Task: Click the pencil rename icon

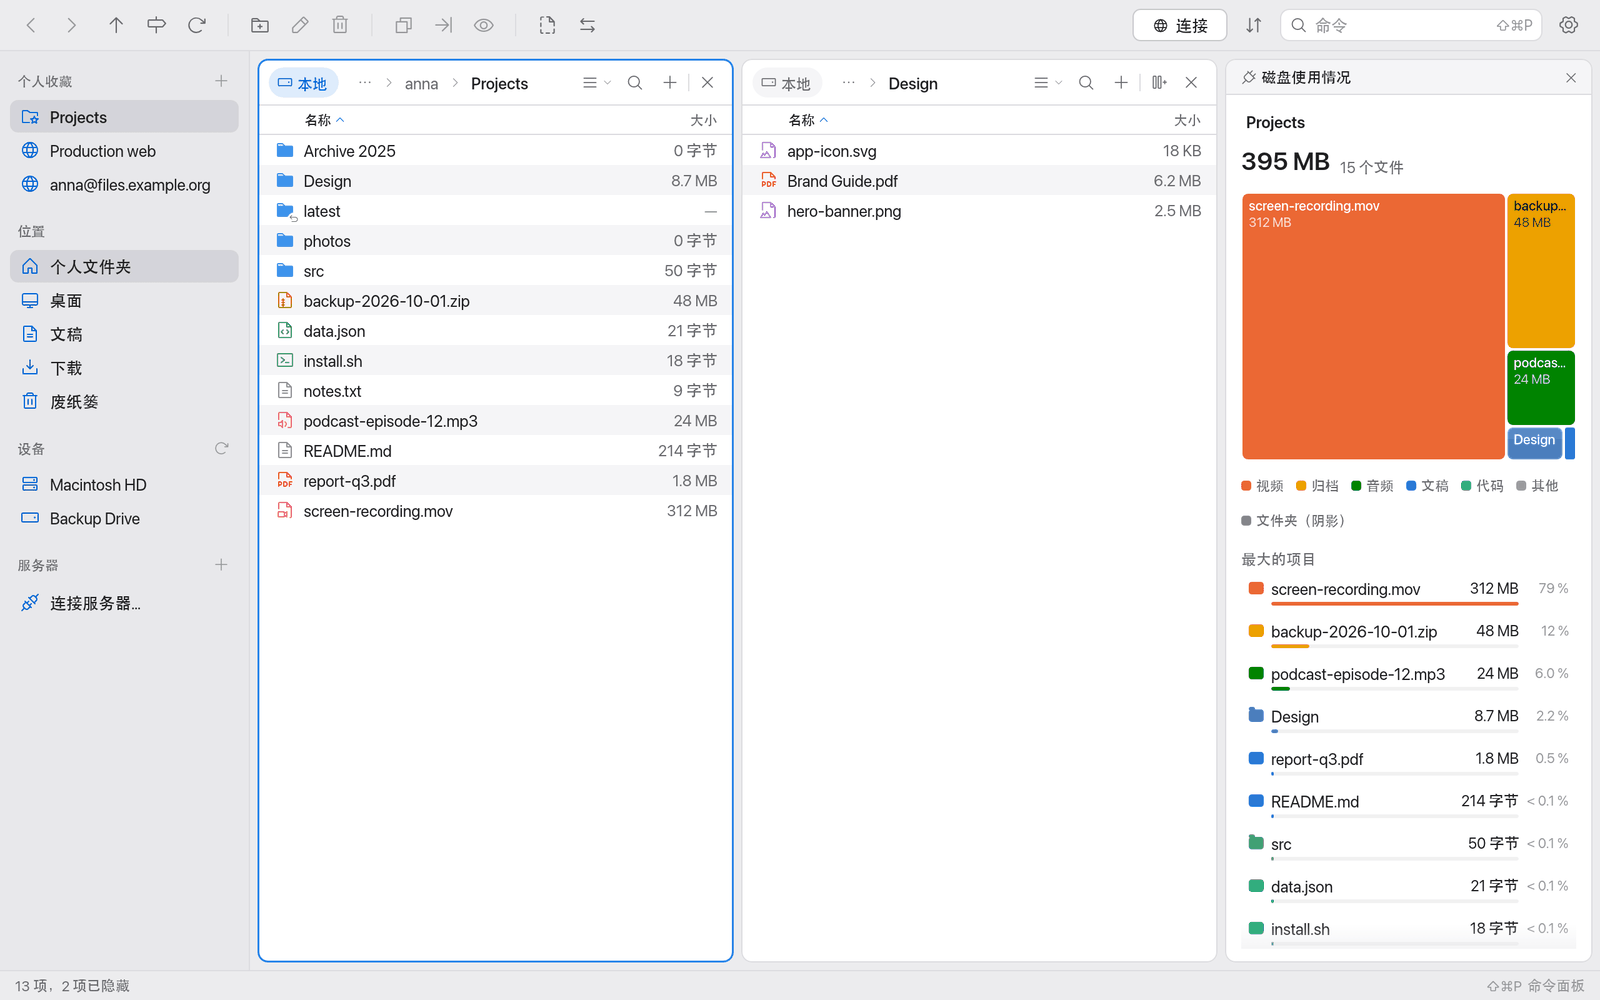Action: coord(300,25)
